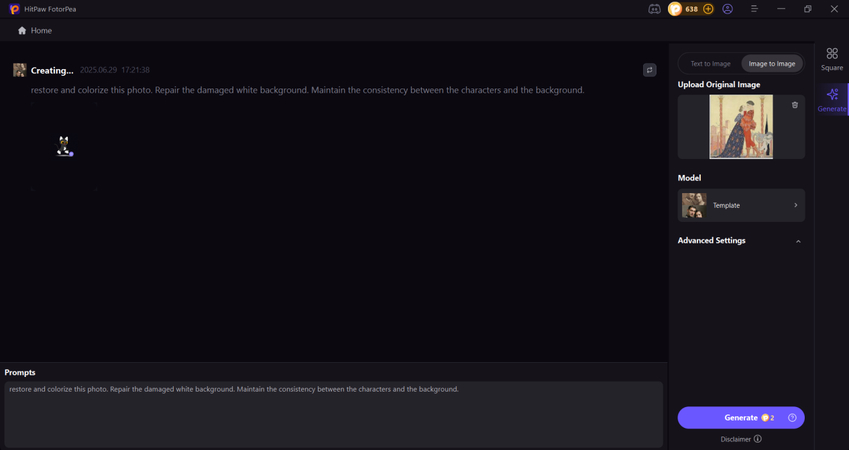Click the HitPaw FotorPea logo icon

pos(15,9)
